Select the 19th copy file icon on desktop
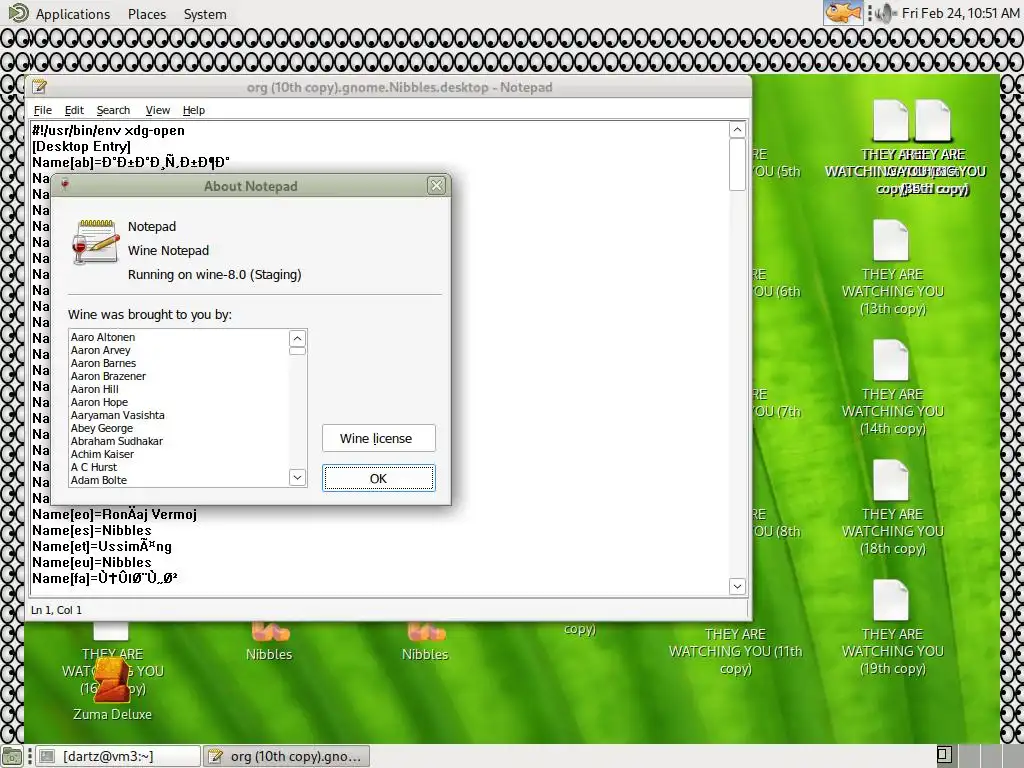1024x768 pixels. [891, 600]
